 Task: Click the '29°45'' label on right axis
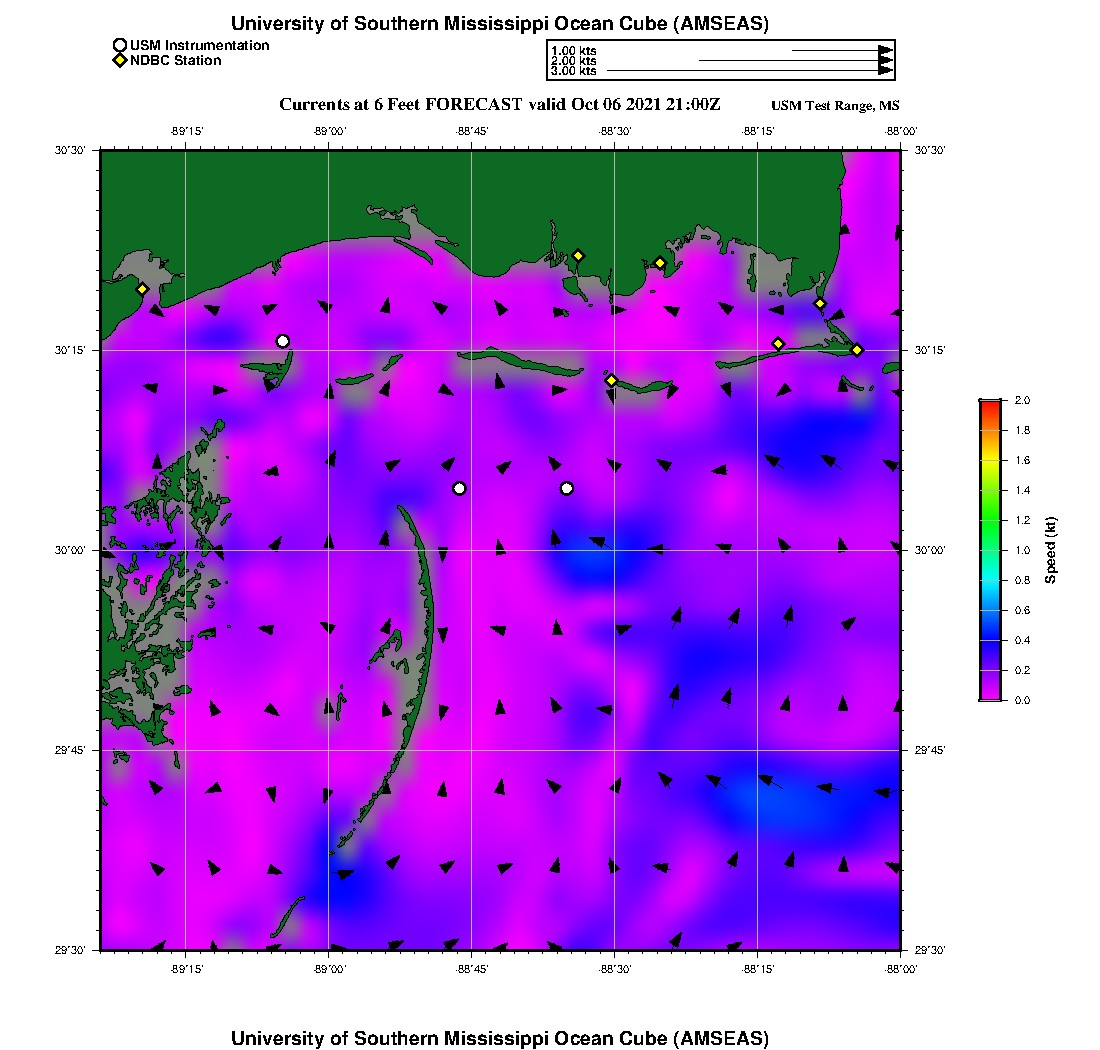[x=930, y=750]
